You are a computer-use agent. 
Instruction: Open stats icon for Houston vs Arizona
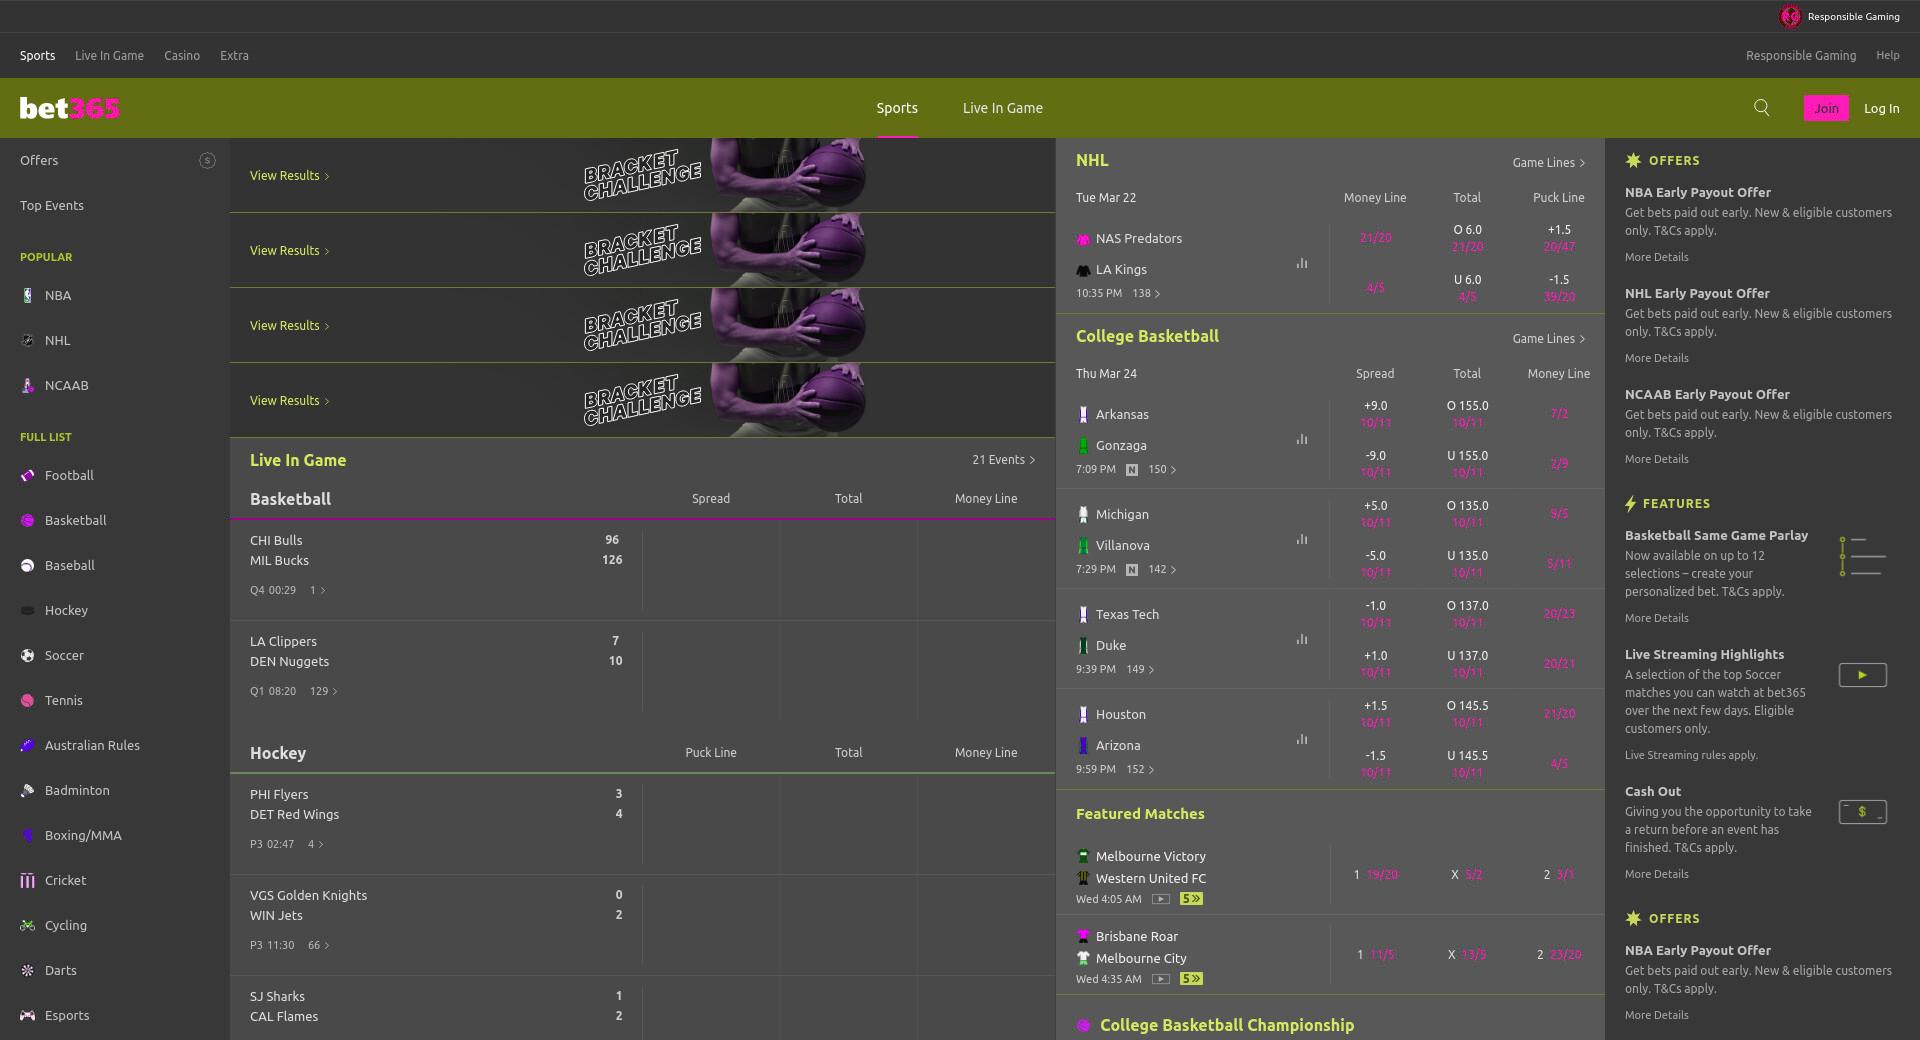click(1302, 739)
